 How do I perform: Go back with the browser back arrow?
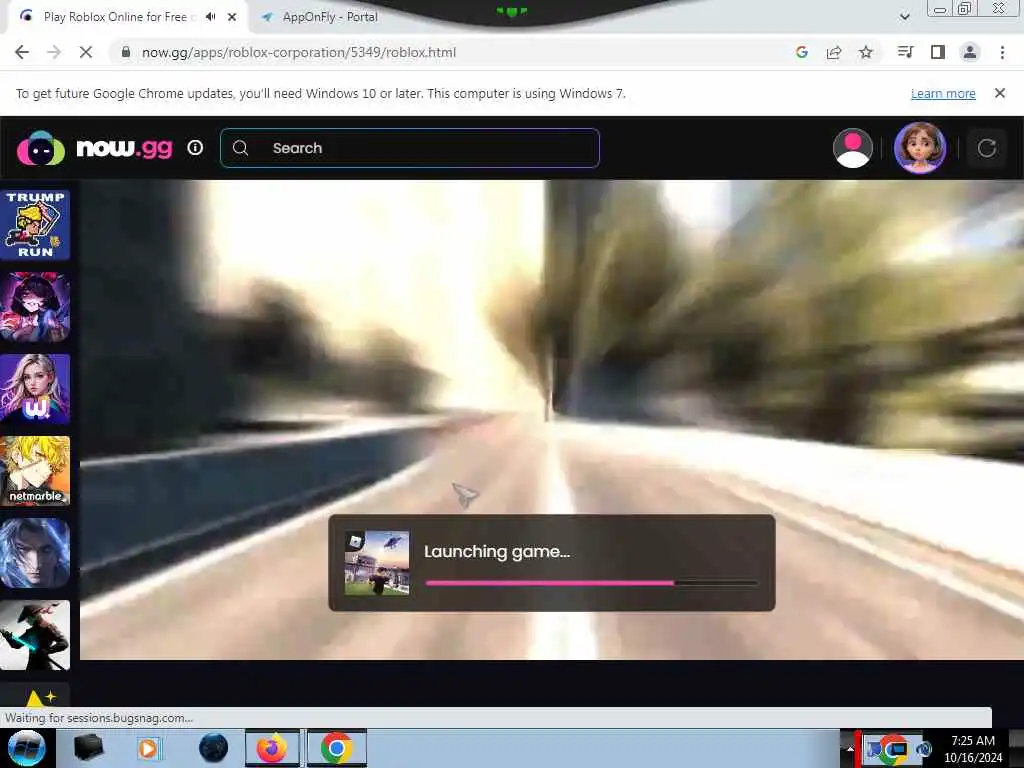coord(22,52)
